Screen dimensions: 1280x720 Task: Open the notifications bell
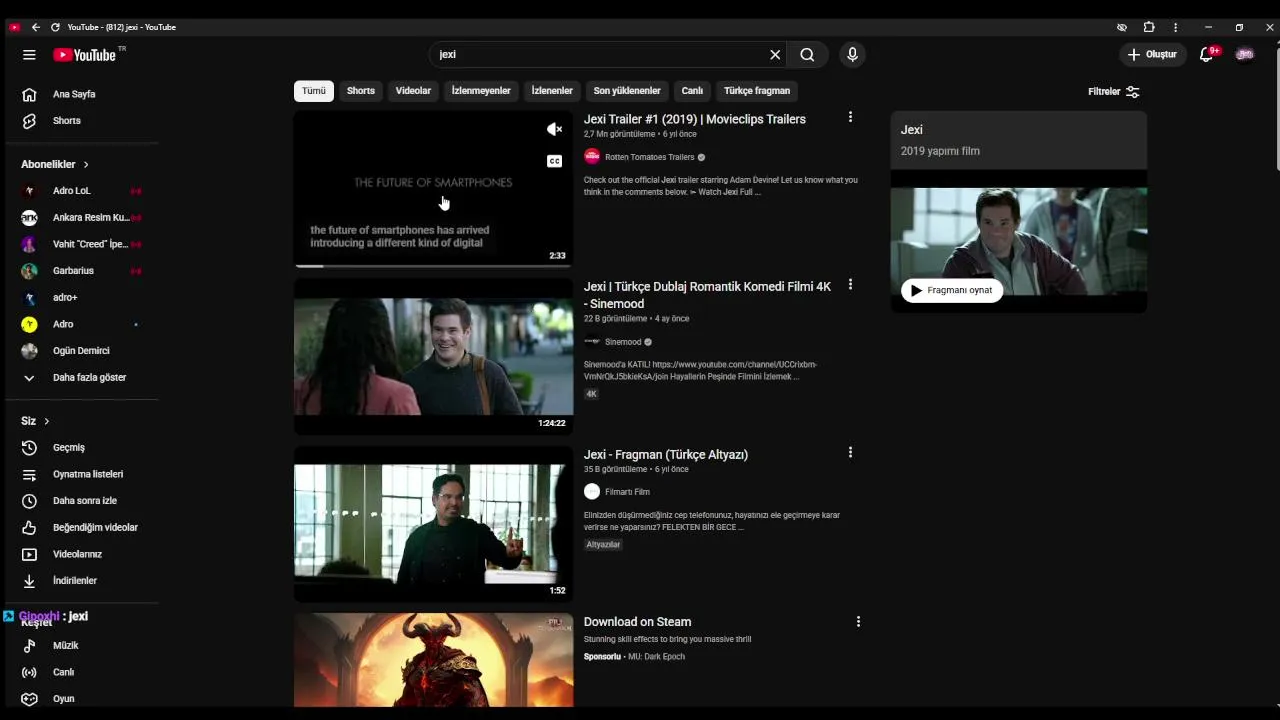pos(1207,54)
